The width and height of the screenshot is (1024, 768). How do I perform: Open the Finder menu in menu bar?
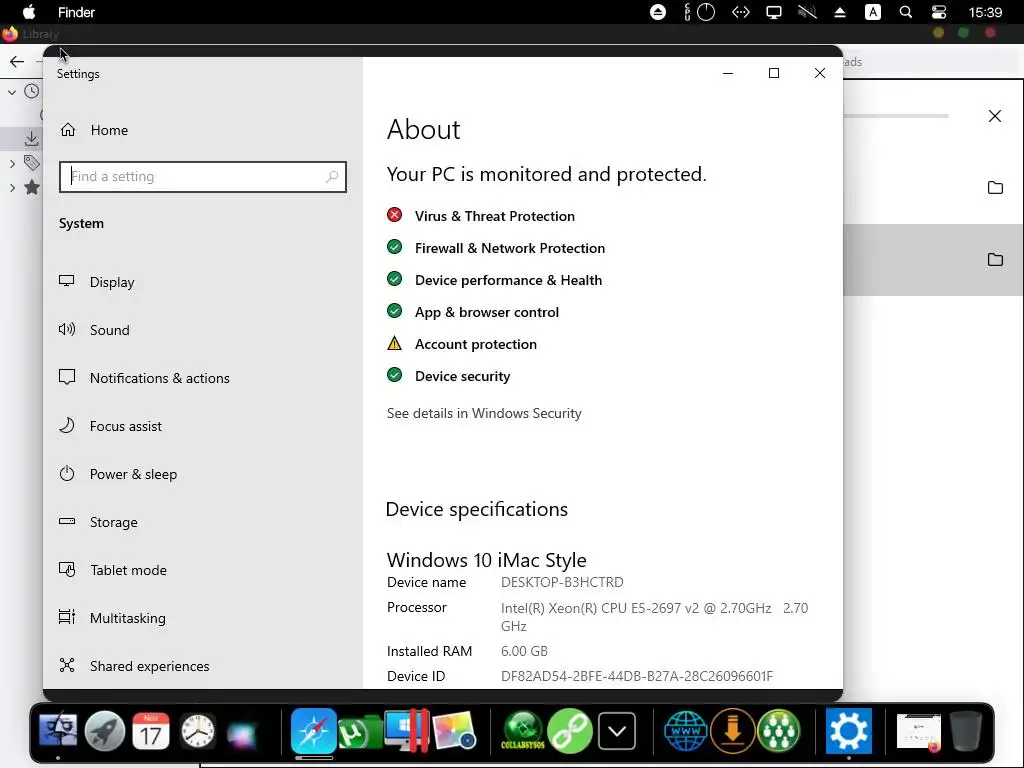pyautogui.click(x=76, y=12)
